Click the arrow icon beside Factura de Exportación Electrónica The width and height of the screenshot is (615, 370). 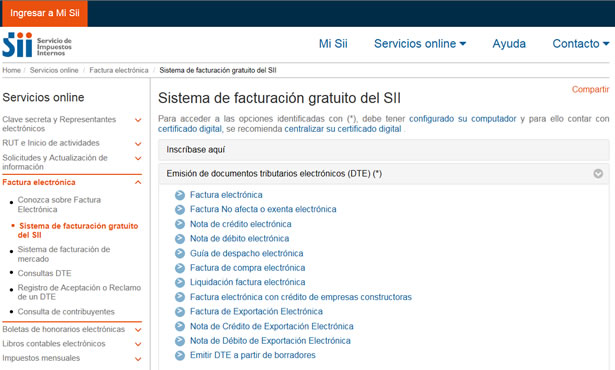[180, 312]
